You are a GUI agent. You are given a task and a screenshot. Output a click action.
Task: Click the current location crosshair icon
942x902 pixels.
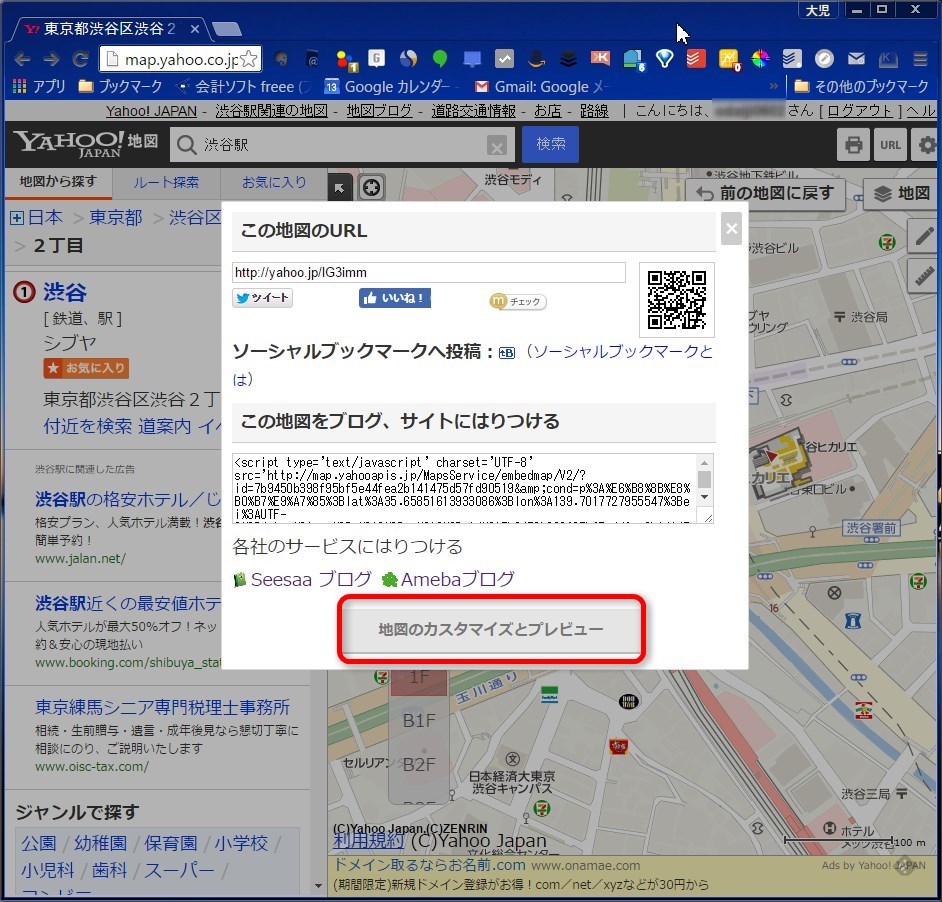[x=371, y=188]
